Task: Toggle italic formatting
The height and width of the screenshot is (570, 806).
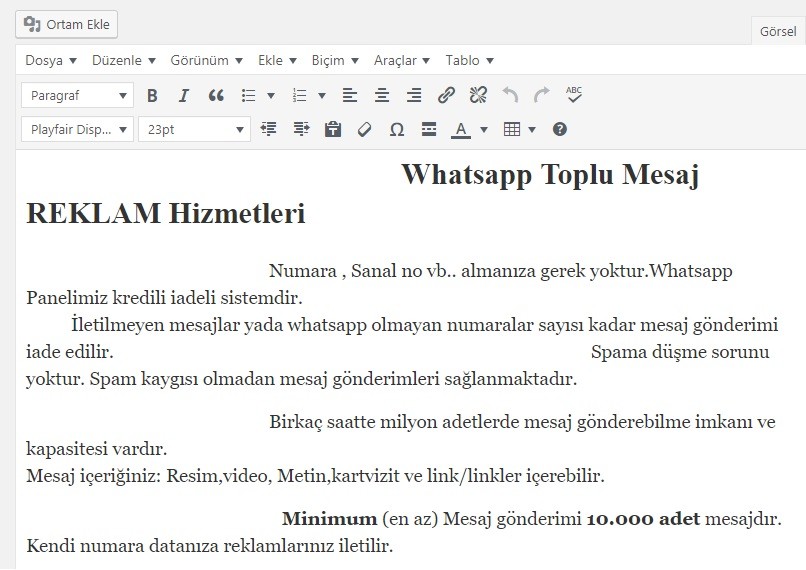Action: coord(184,95)
